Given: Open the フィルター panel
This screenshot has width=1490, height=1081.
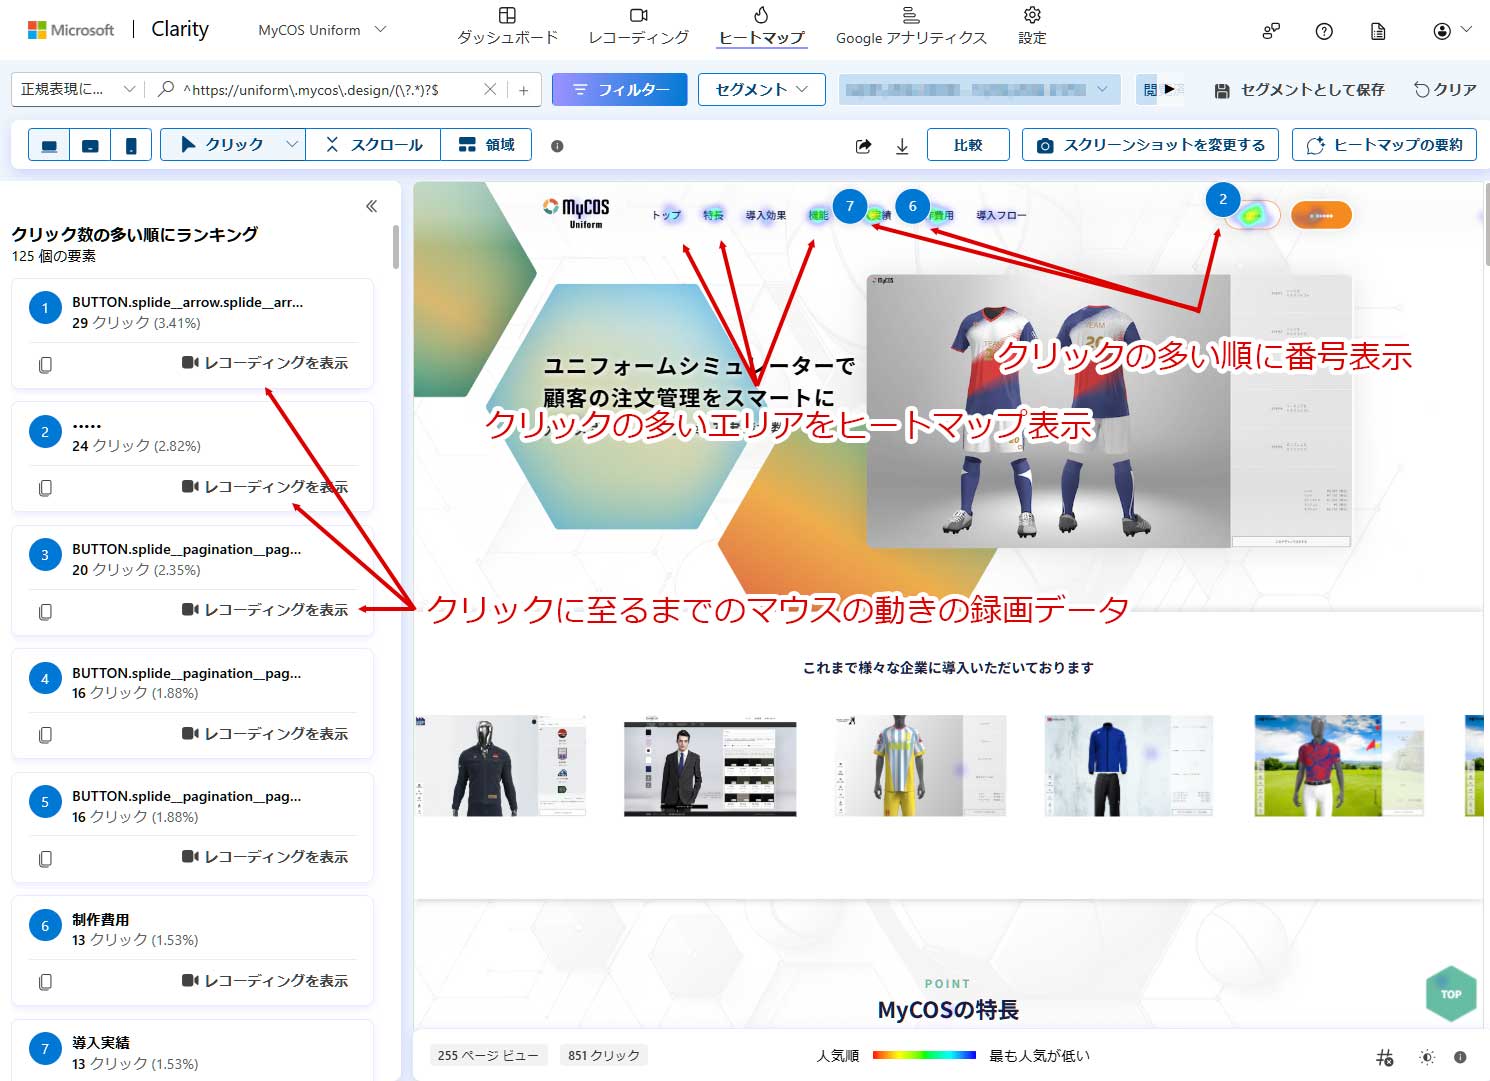Looking at the screenshot, I should [619, 89].
